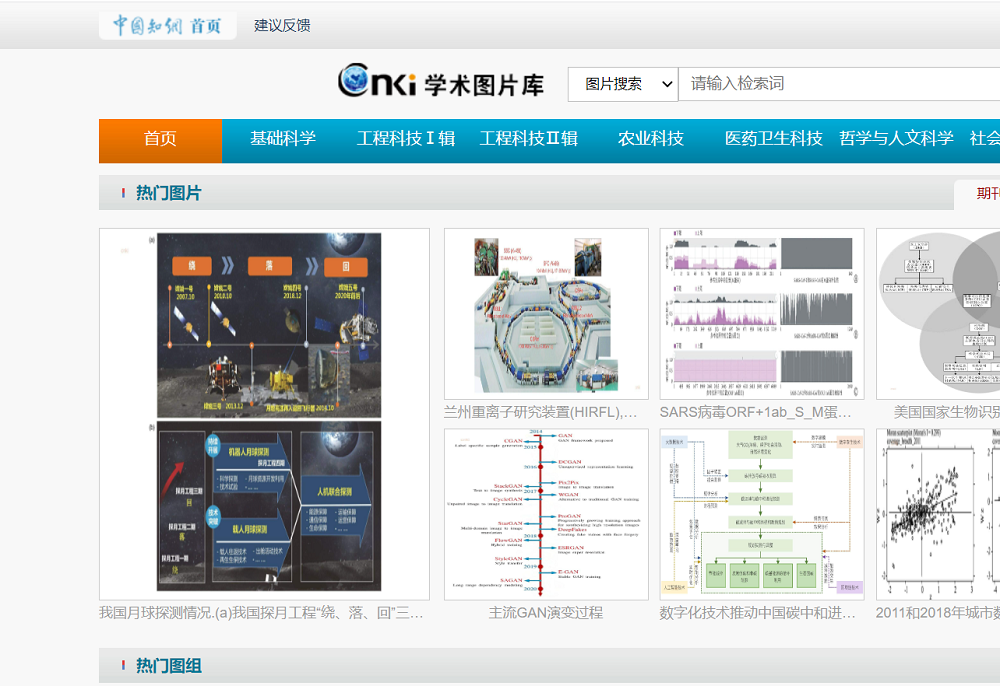Open the 工程科技Ⅱ辑 category

point(529,140)
